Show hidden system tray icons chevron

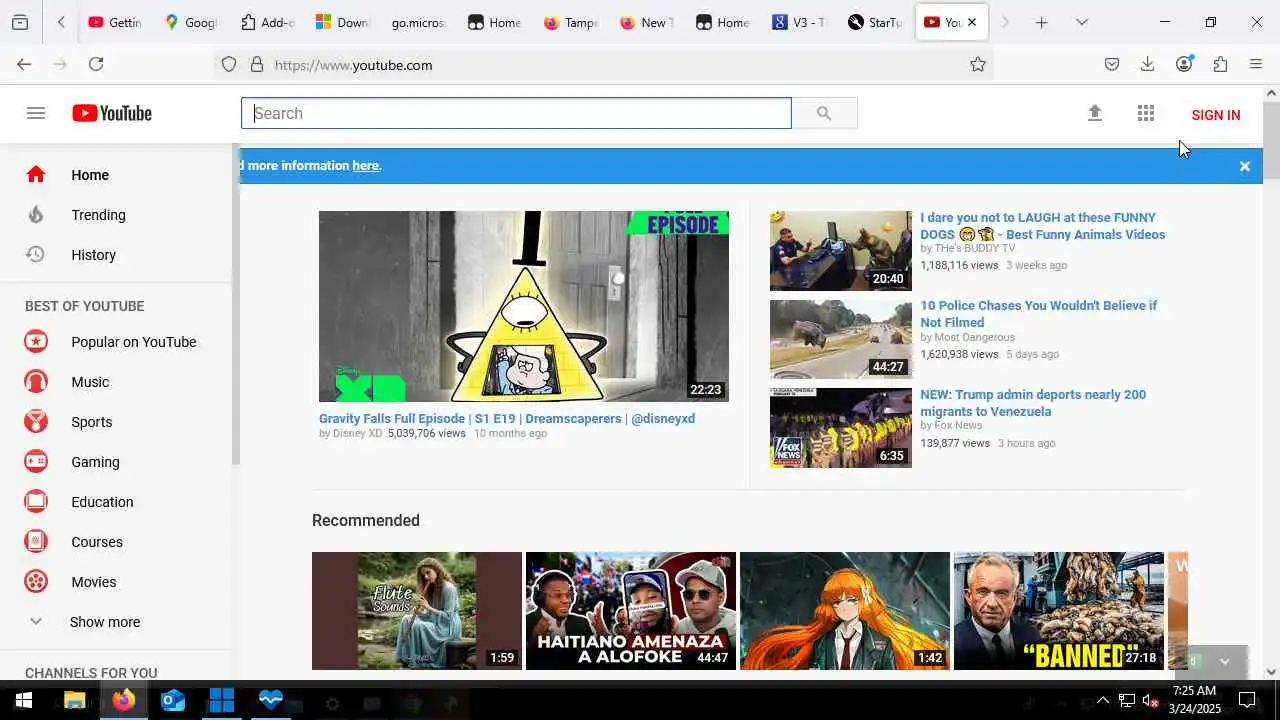1102,700
